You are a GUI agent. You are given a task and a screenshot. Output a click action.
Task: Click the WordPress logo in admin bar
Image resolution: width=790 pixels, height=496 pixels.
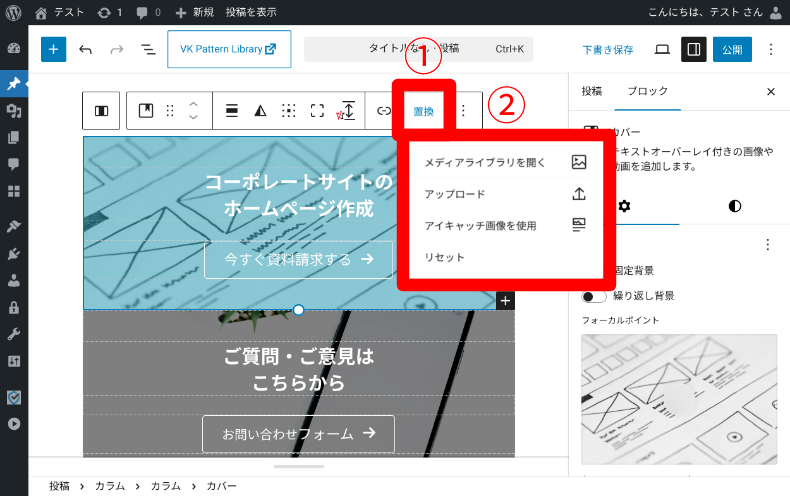click(14, 12)
